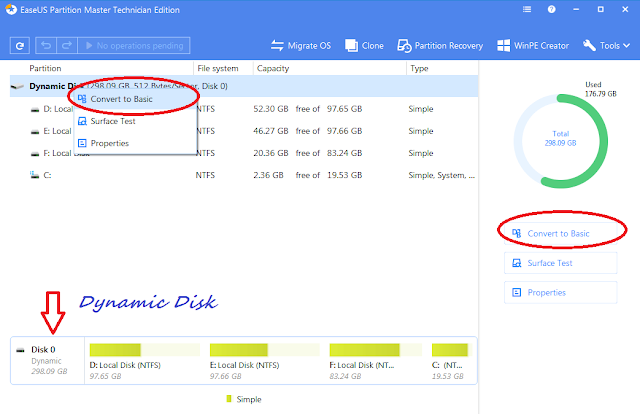Click the No operations pending button
640x414 pixels.
(x=134, y=45)
